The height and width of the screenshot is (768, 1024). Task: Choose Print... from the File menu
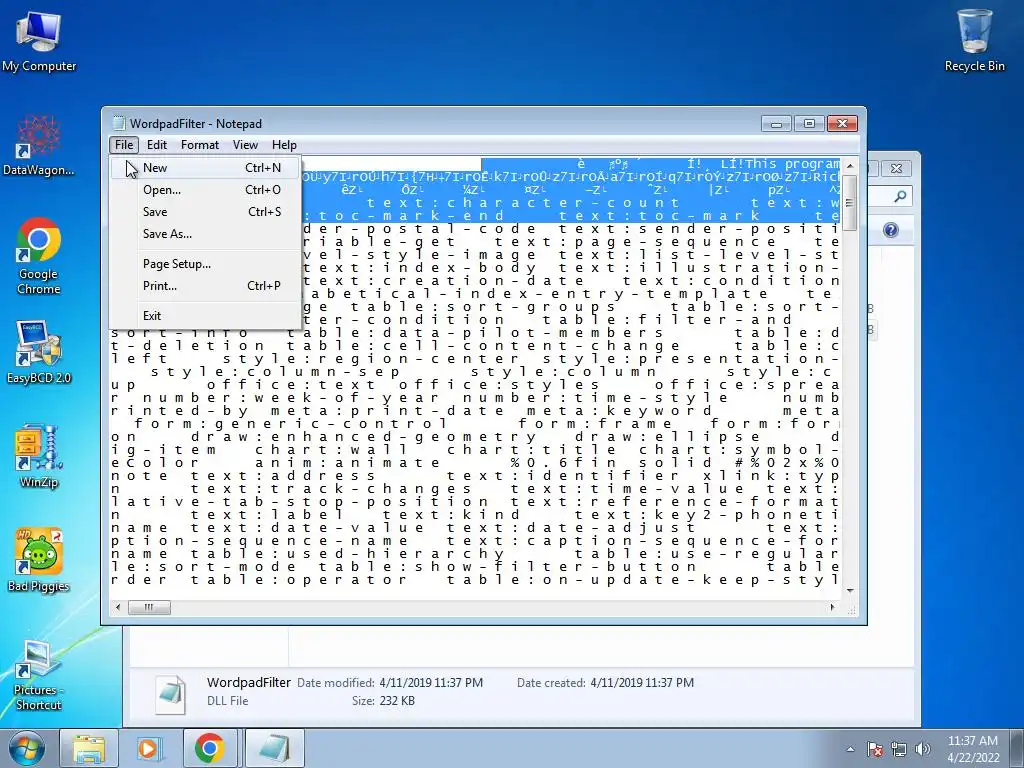206,285
